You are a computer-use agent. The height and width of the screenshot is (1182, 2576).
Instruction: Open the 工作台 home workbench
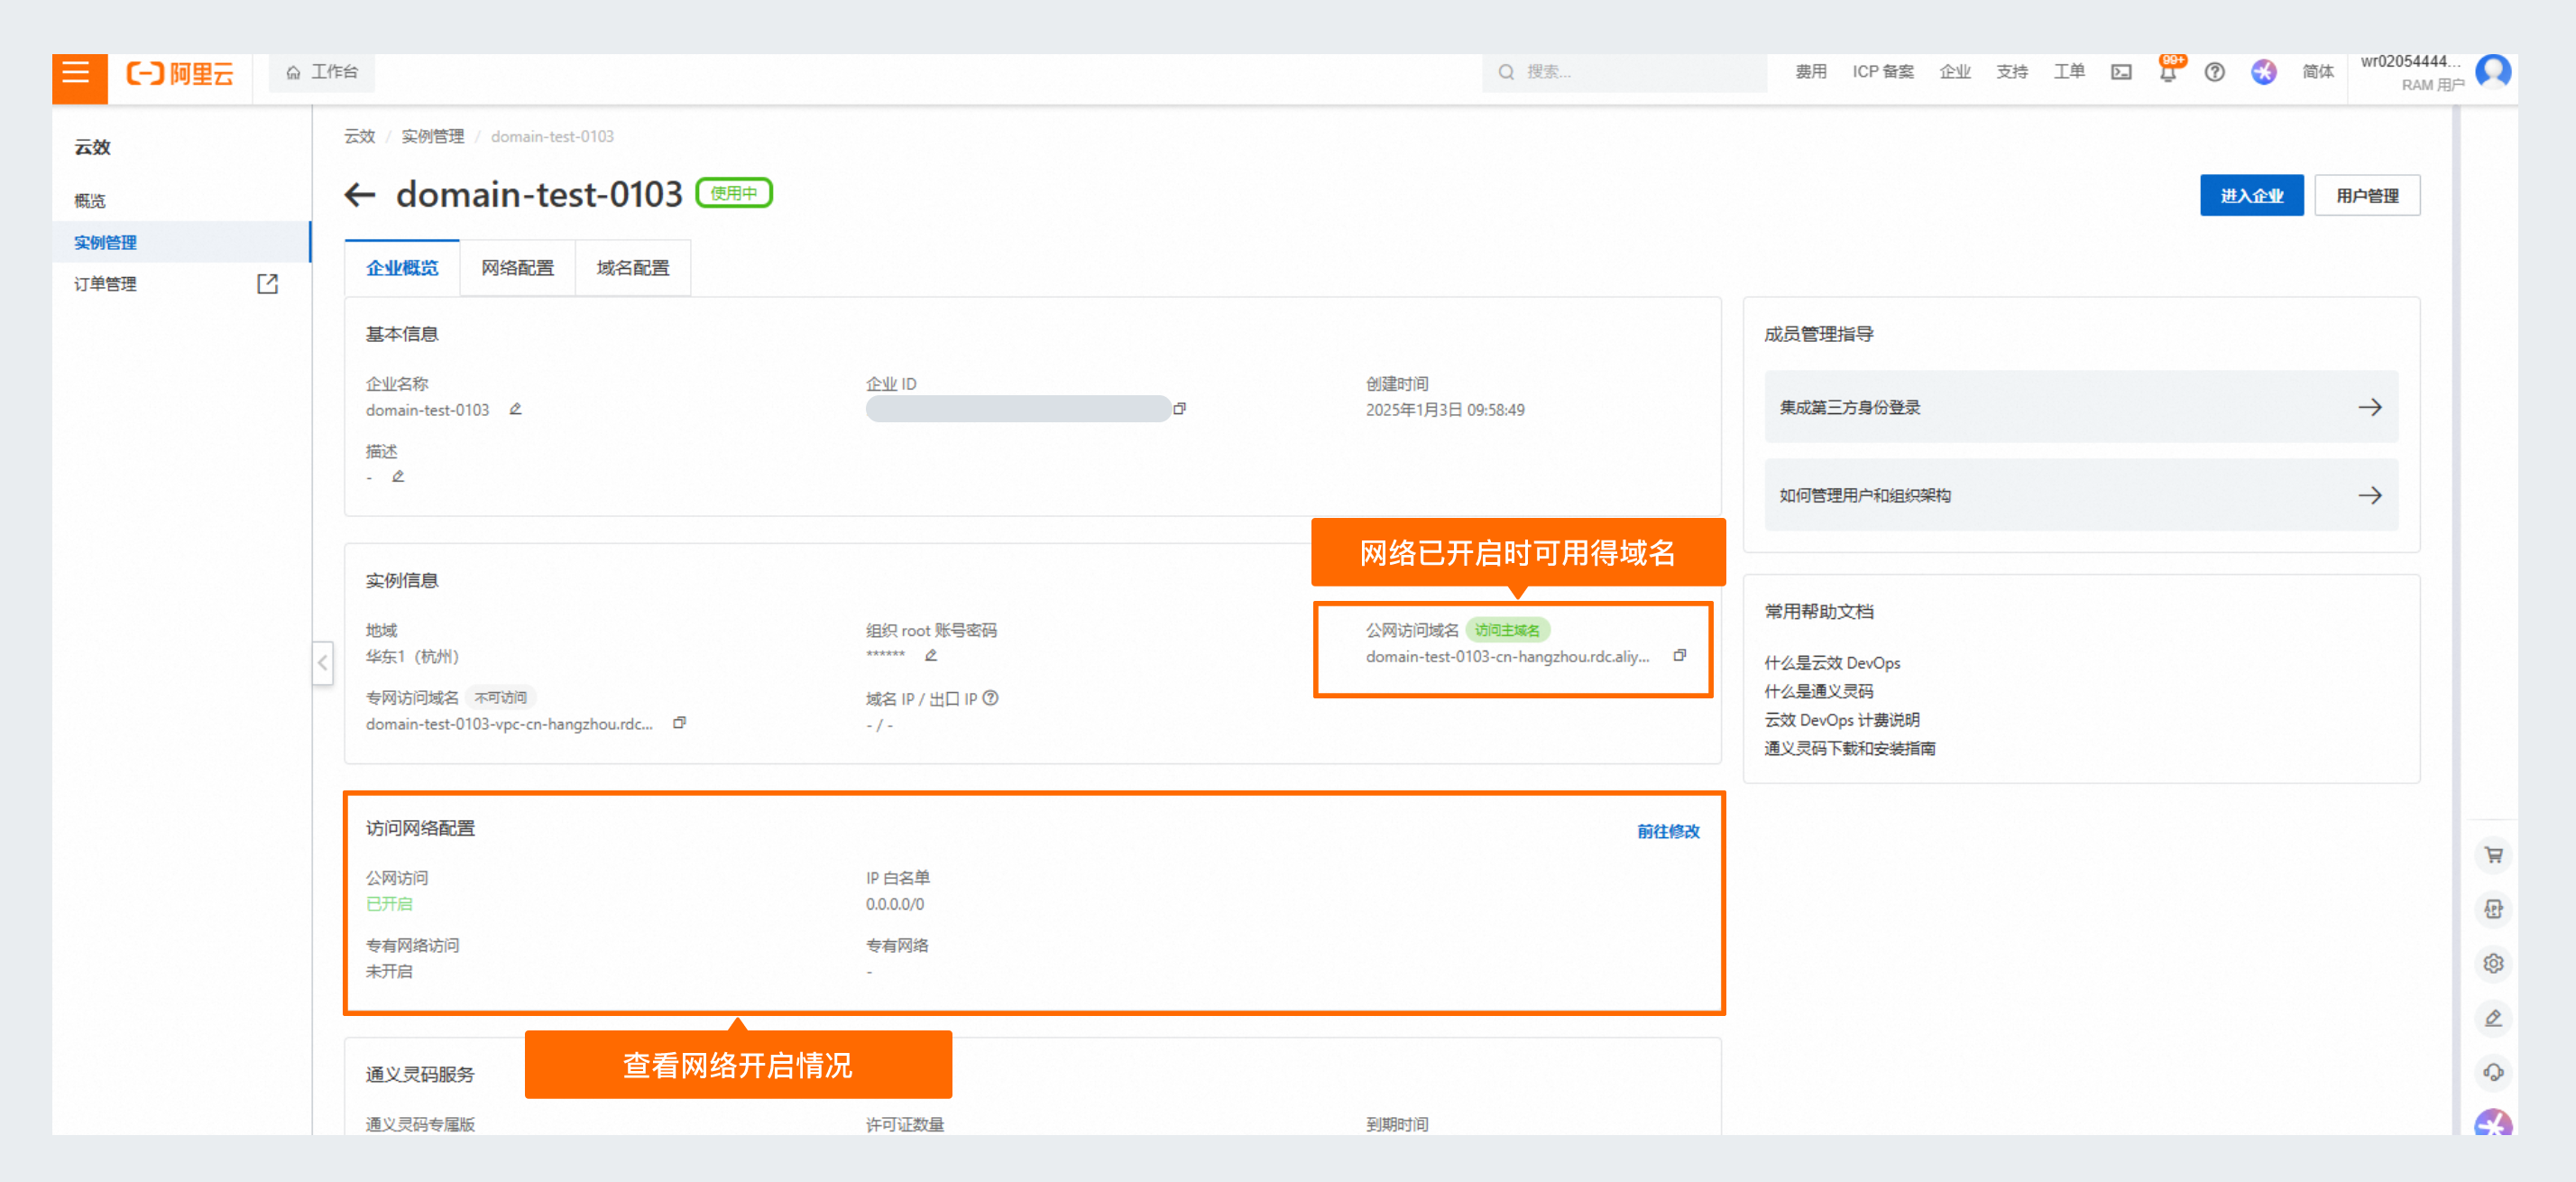322,72
